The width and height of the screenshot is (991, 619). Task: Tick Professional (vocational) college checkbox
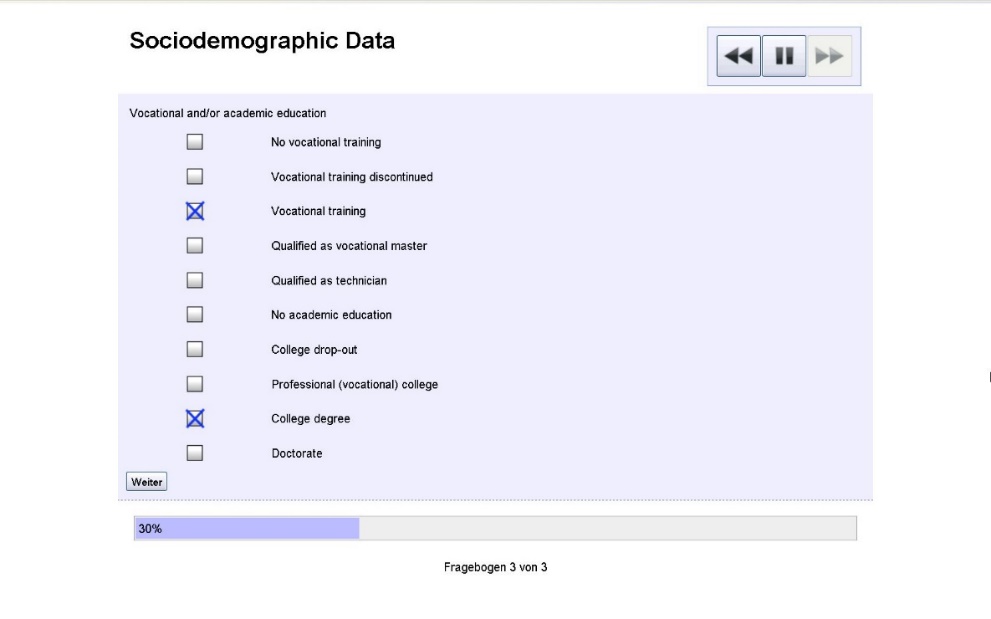tap(195, 384)
